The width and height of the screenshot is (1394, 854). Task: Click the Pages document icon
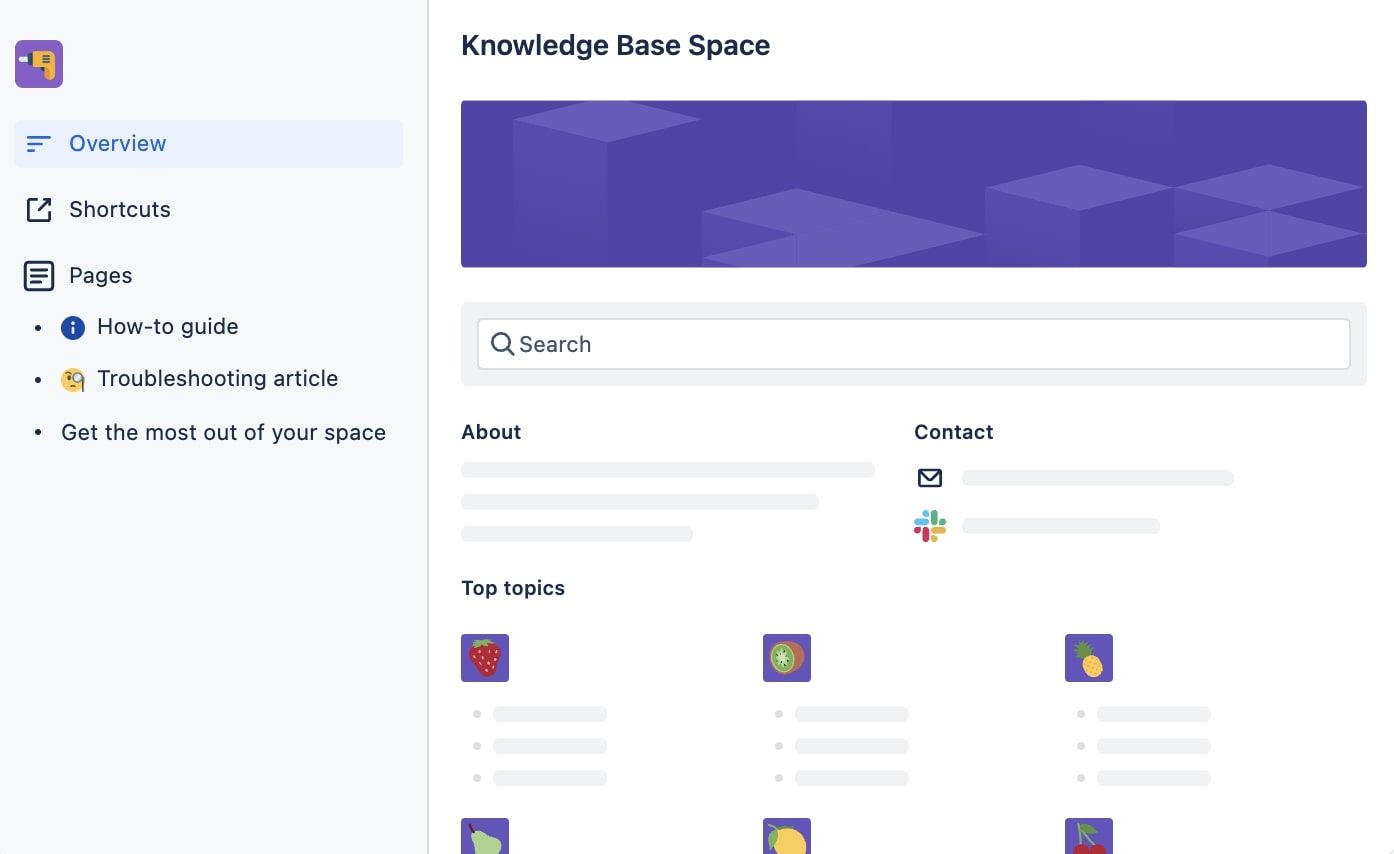tap(38, 275)
